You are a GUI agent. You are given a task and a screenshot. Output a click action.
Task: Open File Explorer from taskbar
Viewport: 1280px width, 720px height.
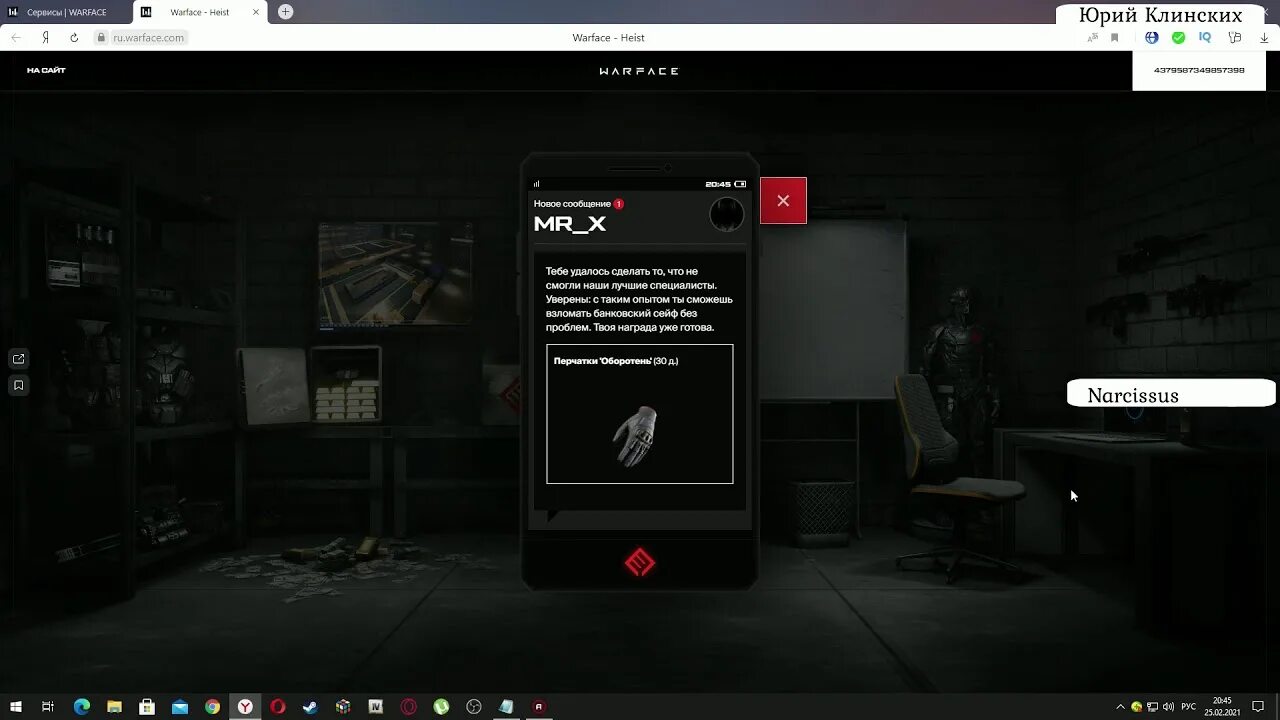[114, 707]
